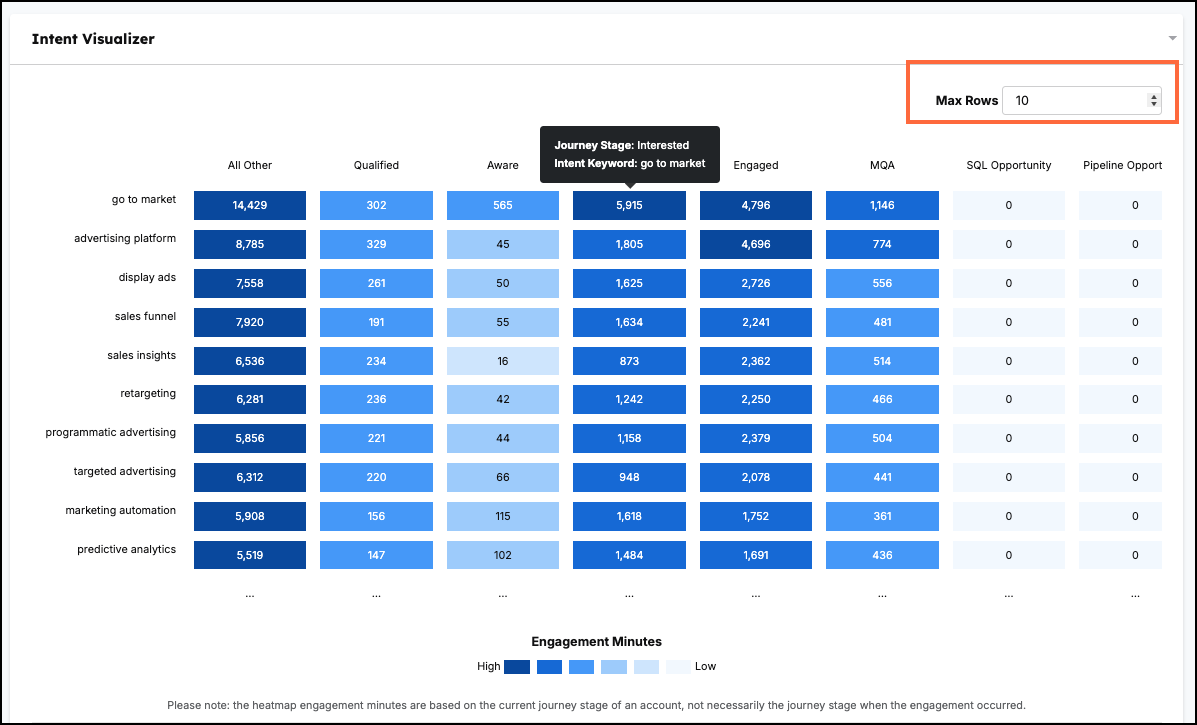Select the SQL Opportunity column header
The height and width of the screenshot is (725, 1197).
tap(1008, 165)
